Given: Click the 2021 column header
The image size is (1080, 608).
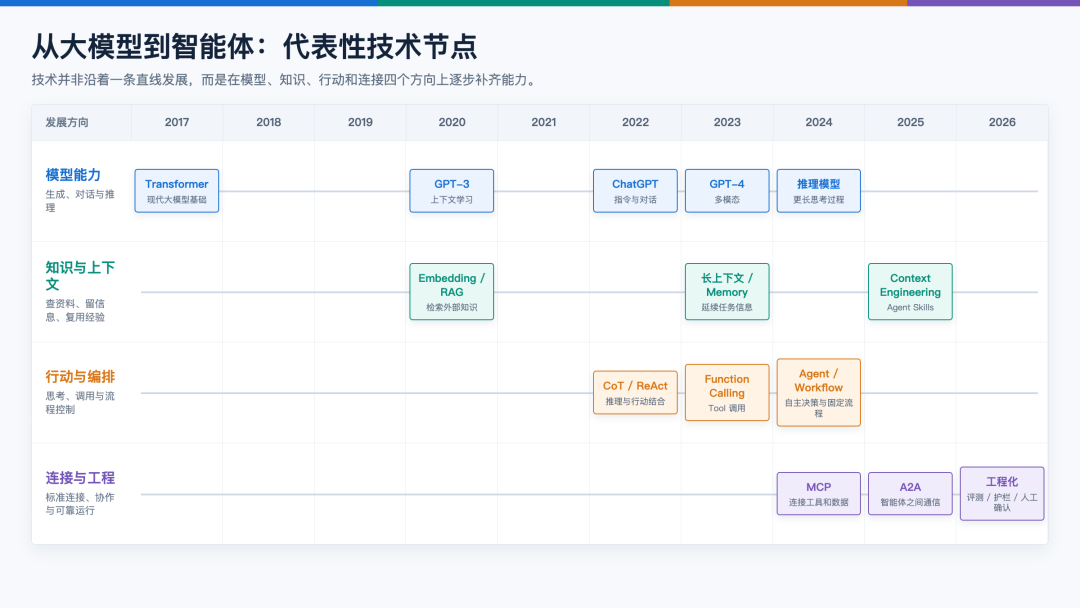Looking at the screenshot, I should pos(543,123).
